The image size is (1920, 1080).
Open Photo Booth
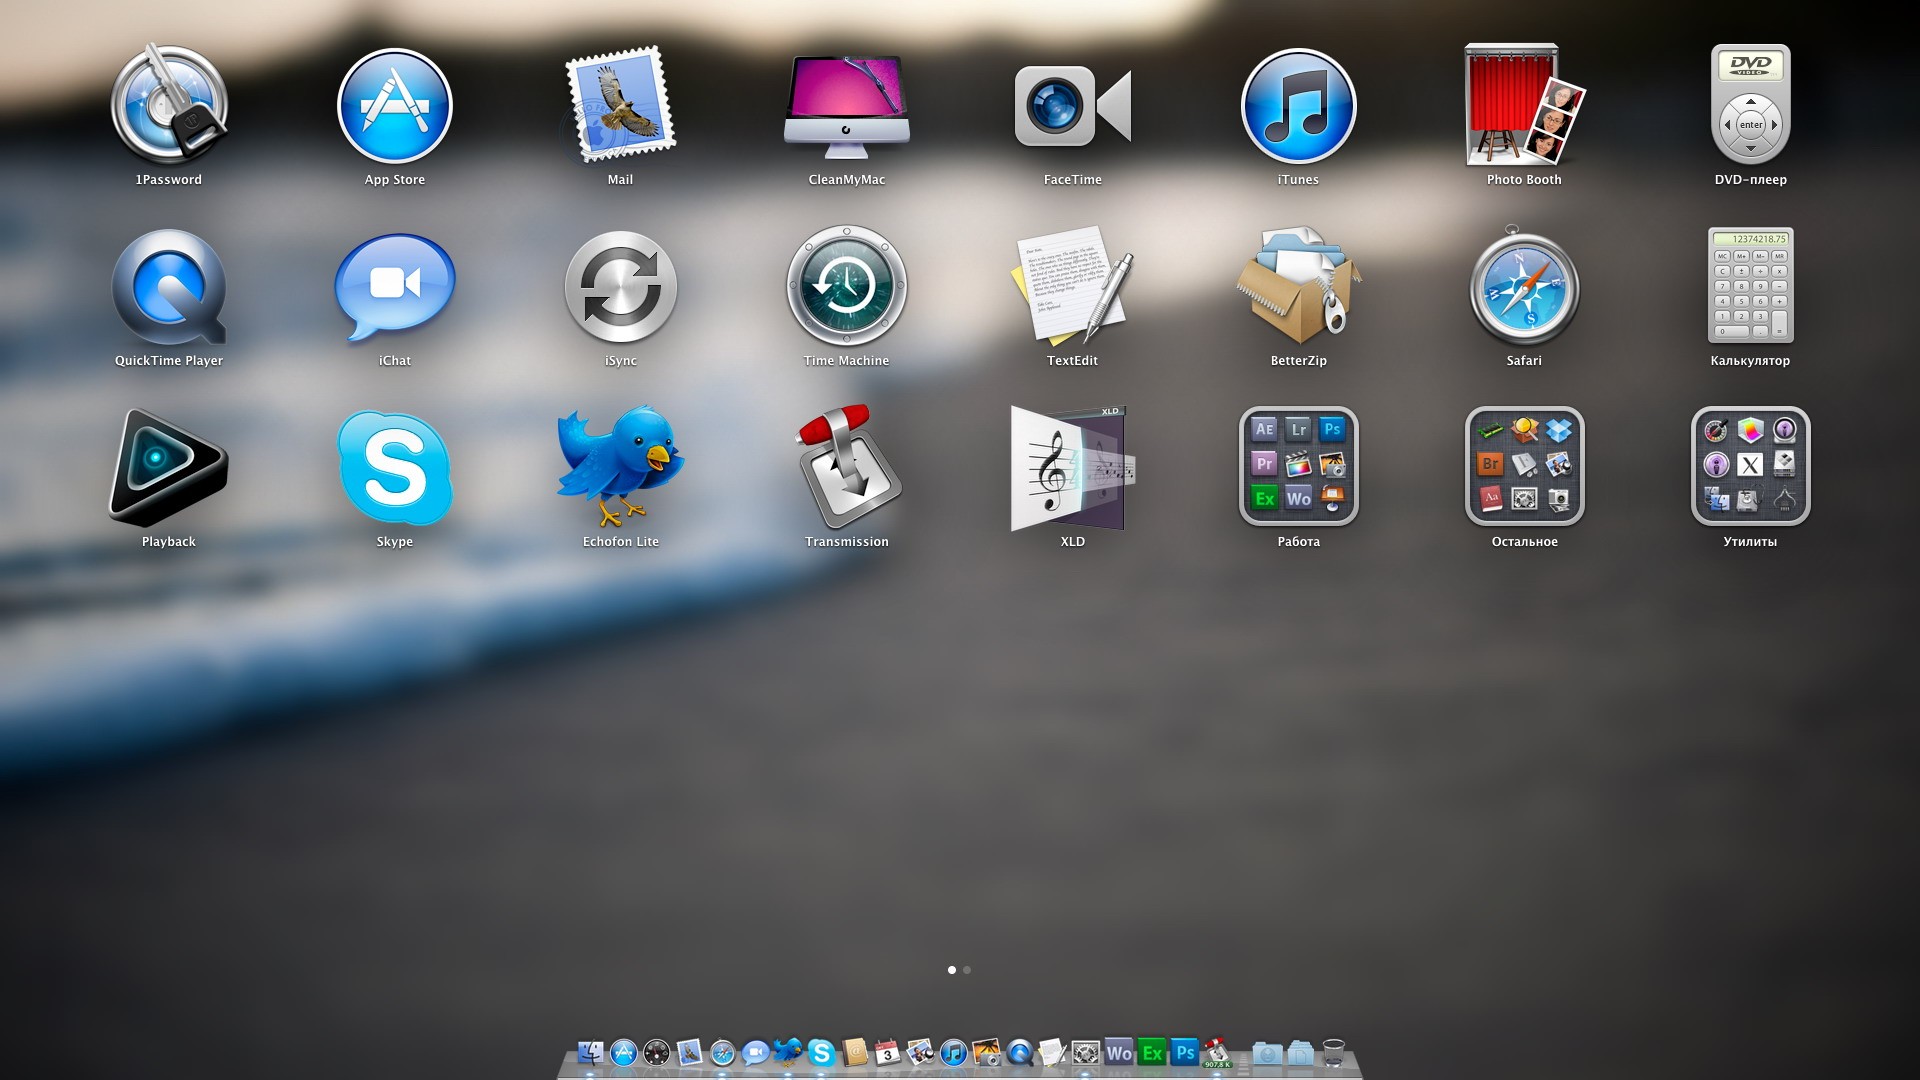1524,105
